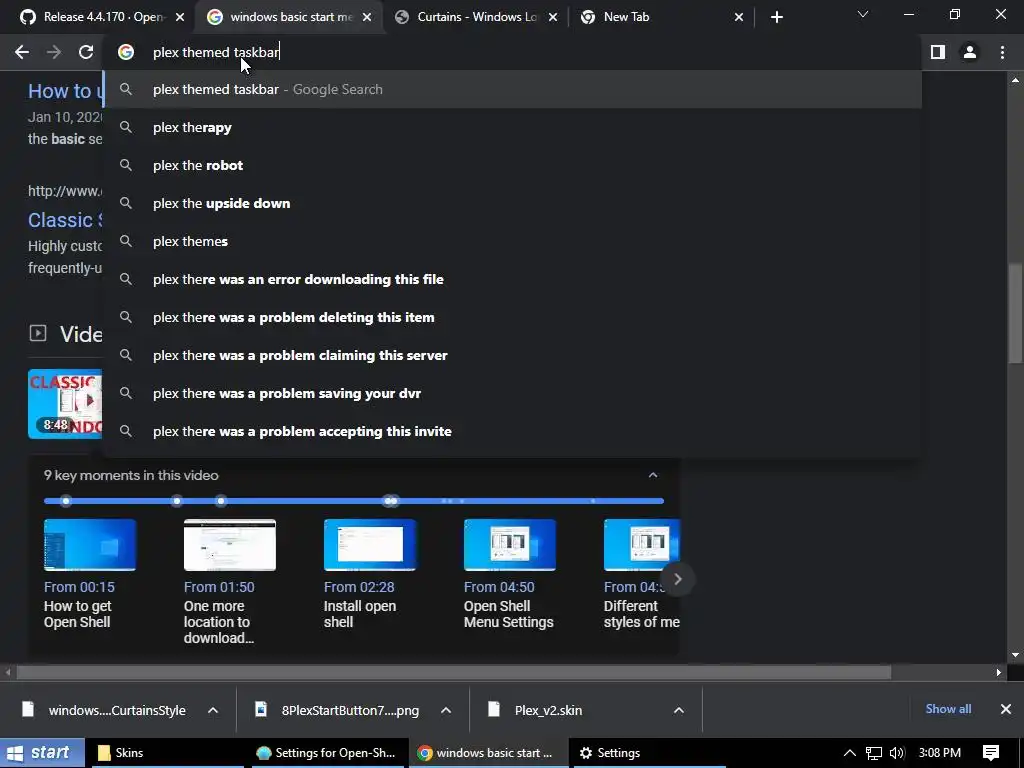Click search icon beside plex therapy
Screen dimensions: 1024x768
[x=126, y=127]
